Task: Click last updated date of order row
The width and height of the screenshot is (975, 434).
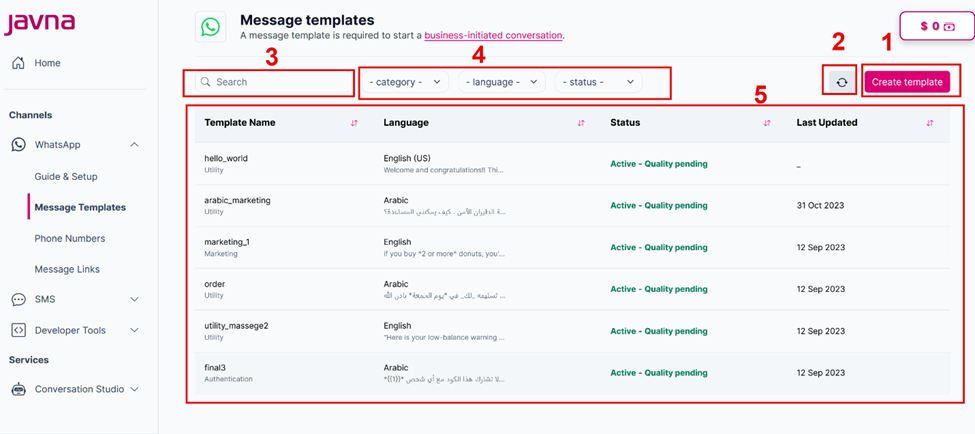Action: point(821,289)
